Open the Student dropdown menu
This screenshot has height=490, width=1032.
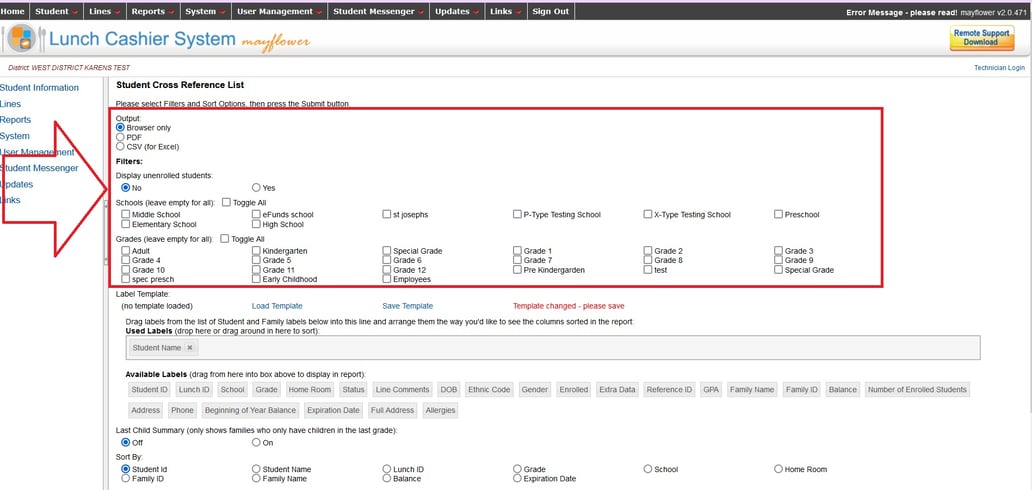tap(56, 11)
